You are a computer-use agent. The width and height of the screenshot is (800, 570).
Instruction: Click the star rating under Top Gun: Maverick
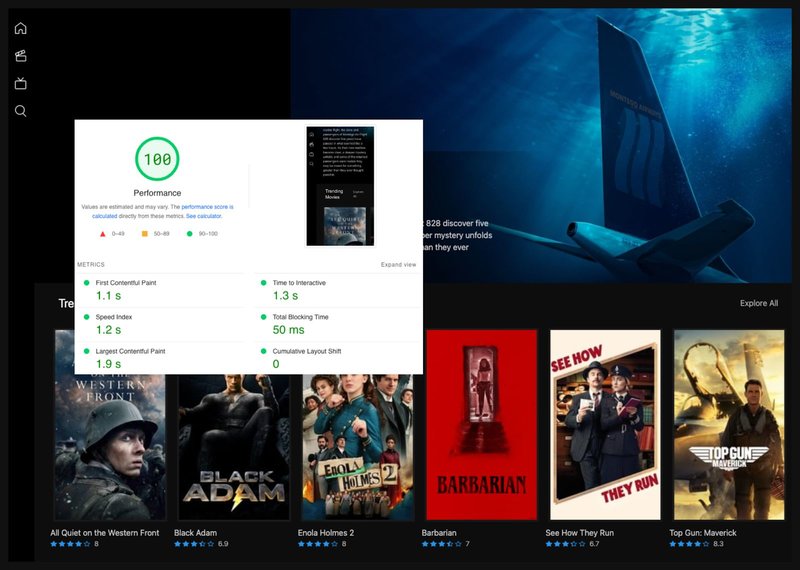tap(689, 544)
